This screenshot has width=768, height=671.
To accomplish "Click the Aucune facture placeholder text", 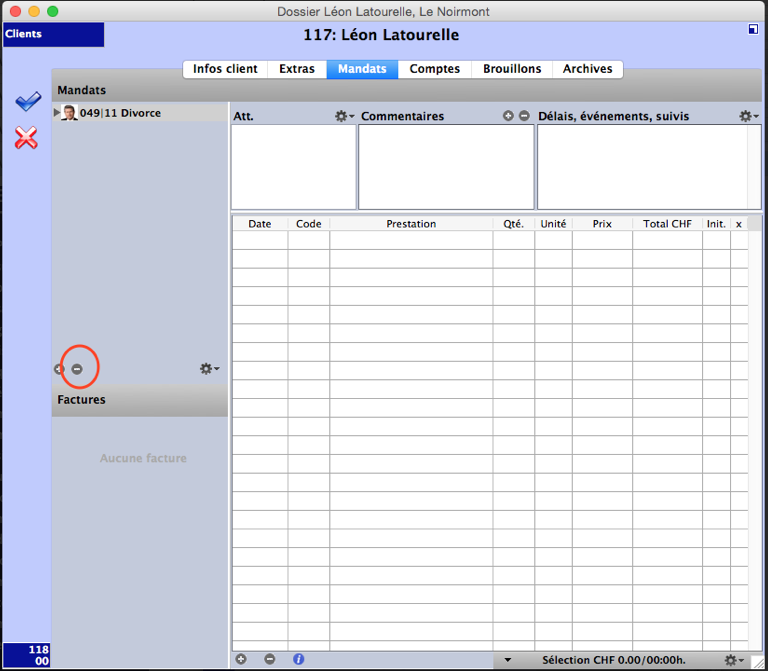I will pos(143,458).
